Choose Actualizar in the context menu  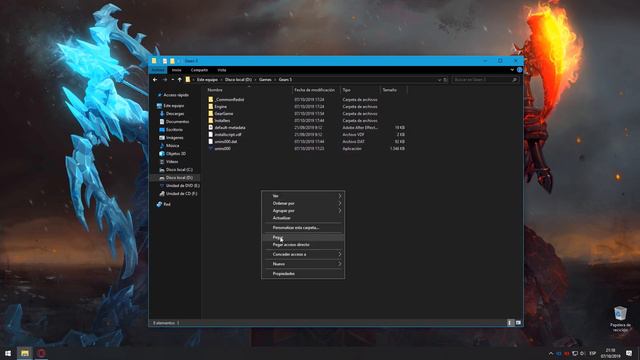pos(303,218)
